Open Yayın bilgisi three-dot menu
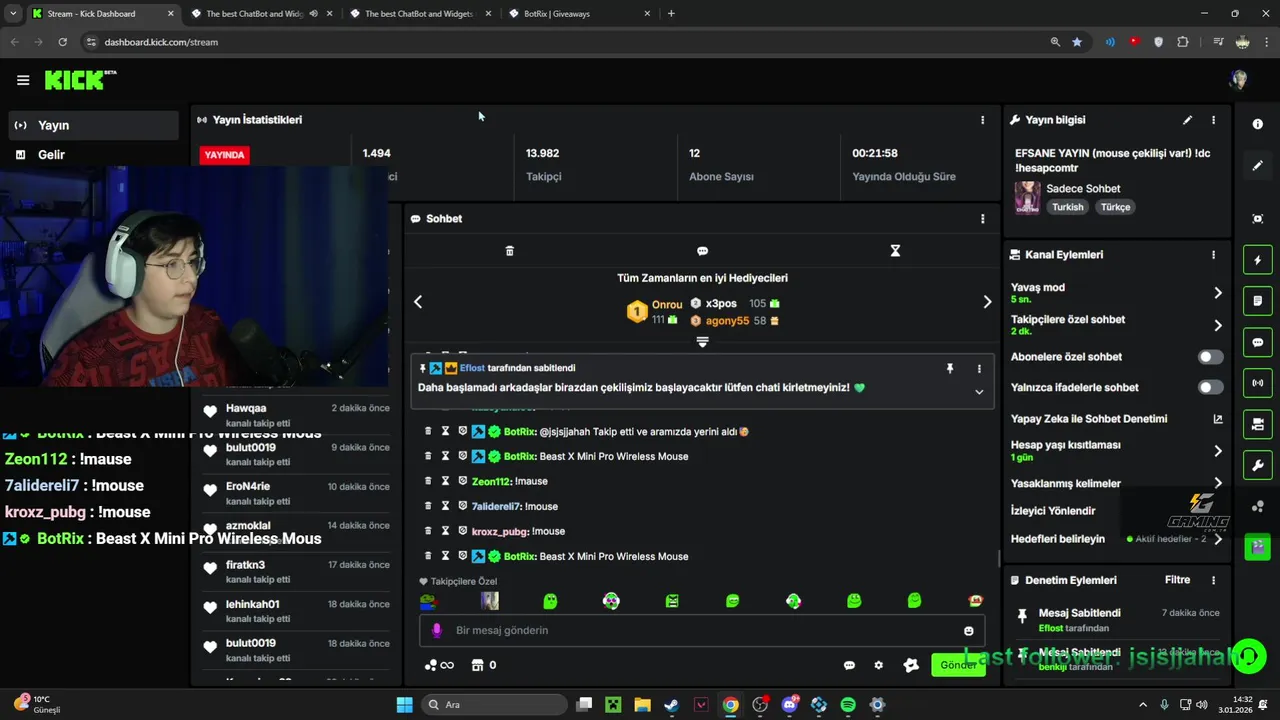1280x720 pixels. pos(1213,120)
